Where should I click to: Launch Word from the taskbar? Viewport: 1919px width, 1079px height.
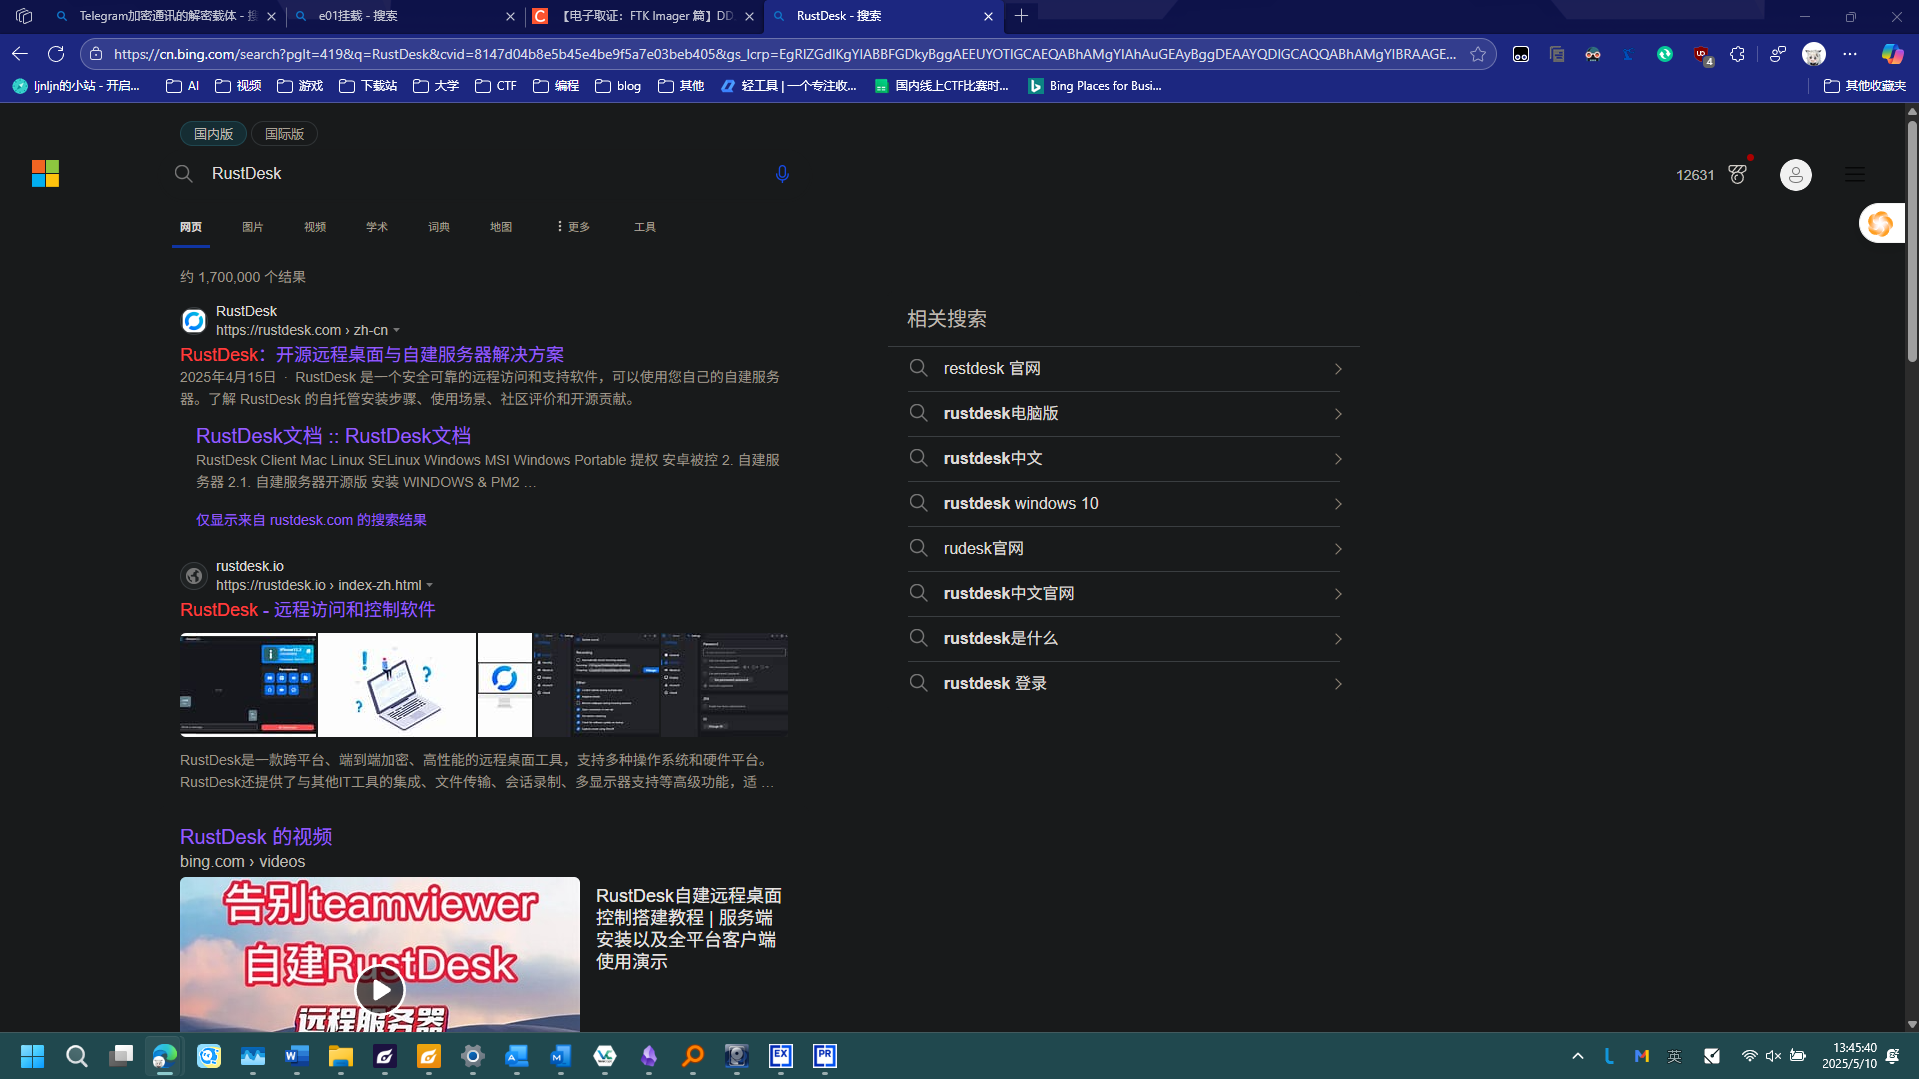pyautogui.click(x=297, y=1056)
